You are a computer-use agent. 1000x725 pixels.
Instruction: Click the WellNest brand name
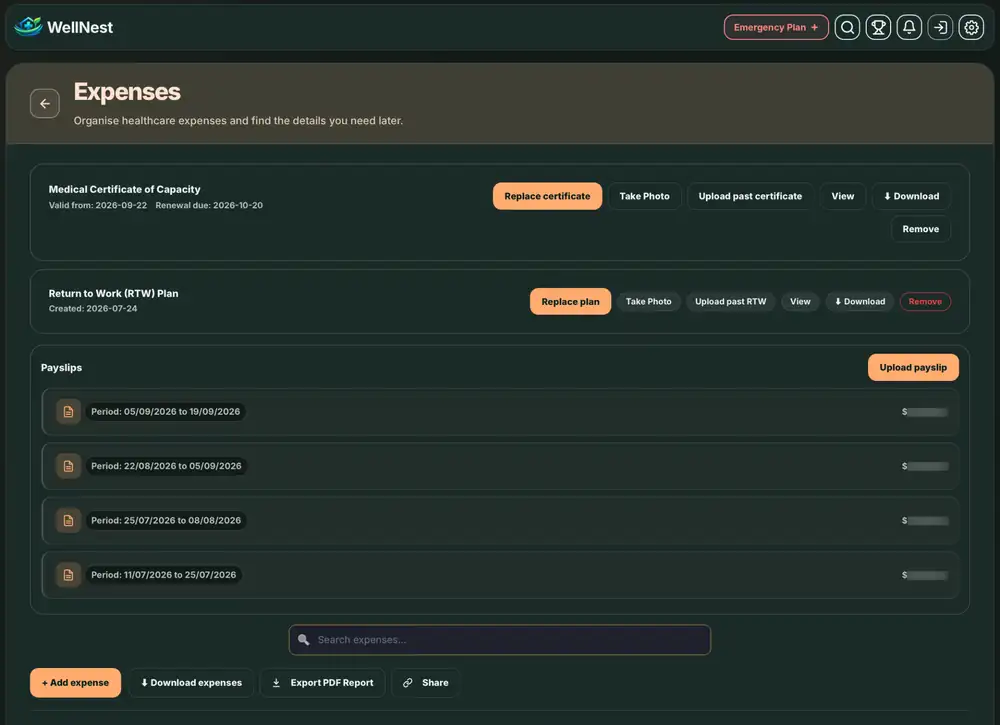click(80, 27)
